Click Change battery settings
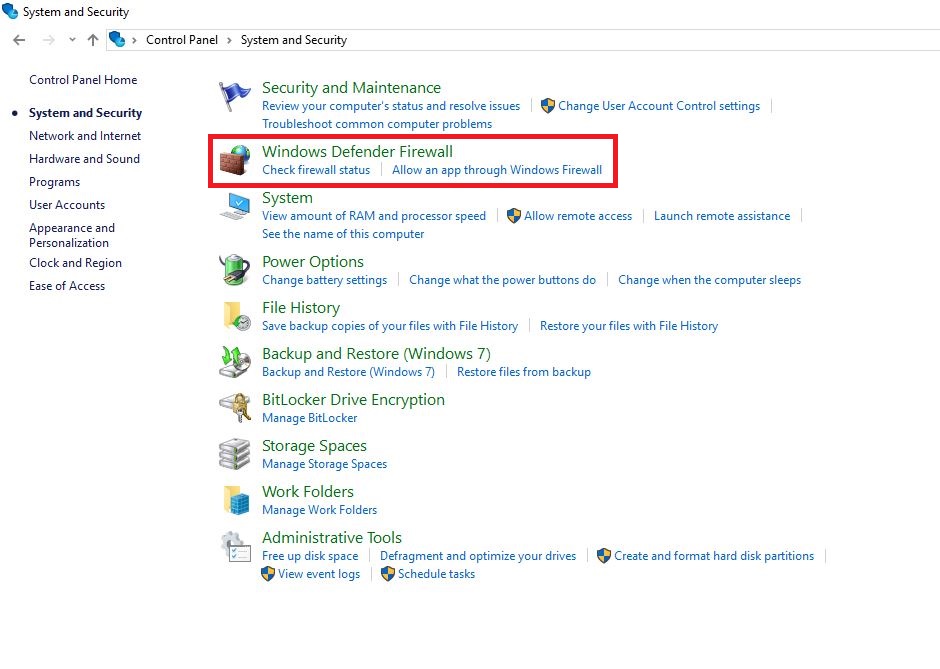 pyautogui.click(x=324, y=280)
